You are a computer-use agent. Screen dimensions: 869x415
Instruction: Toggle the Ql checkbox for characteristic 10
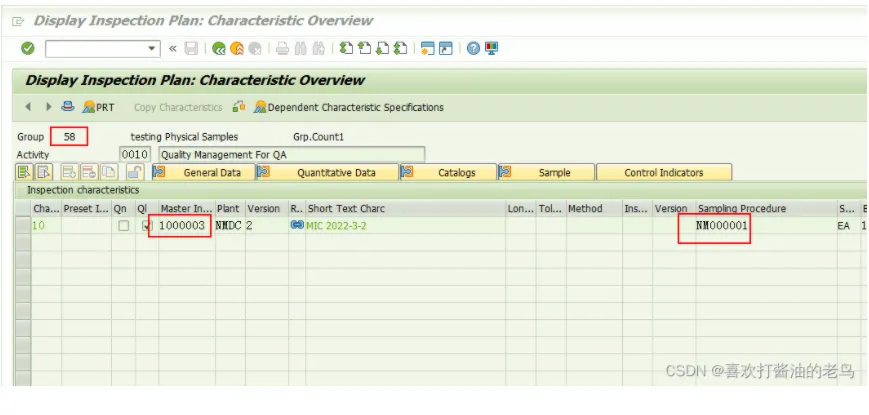tap(146, 226)
